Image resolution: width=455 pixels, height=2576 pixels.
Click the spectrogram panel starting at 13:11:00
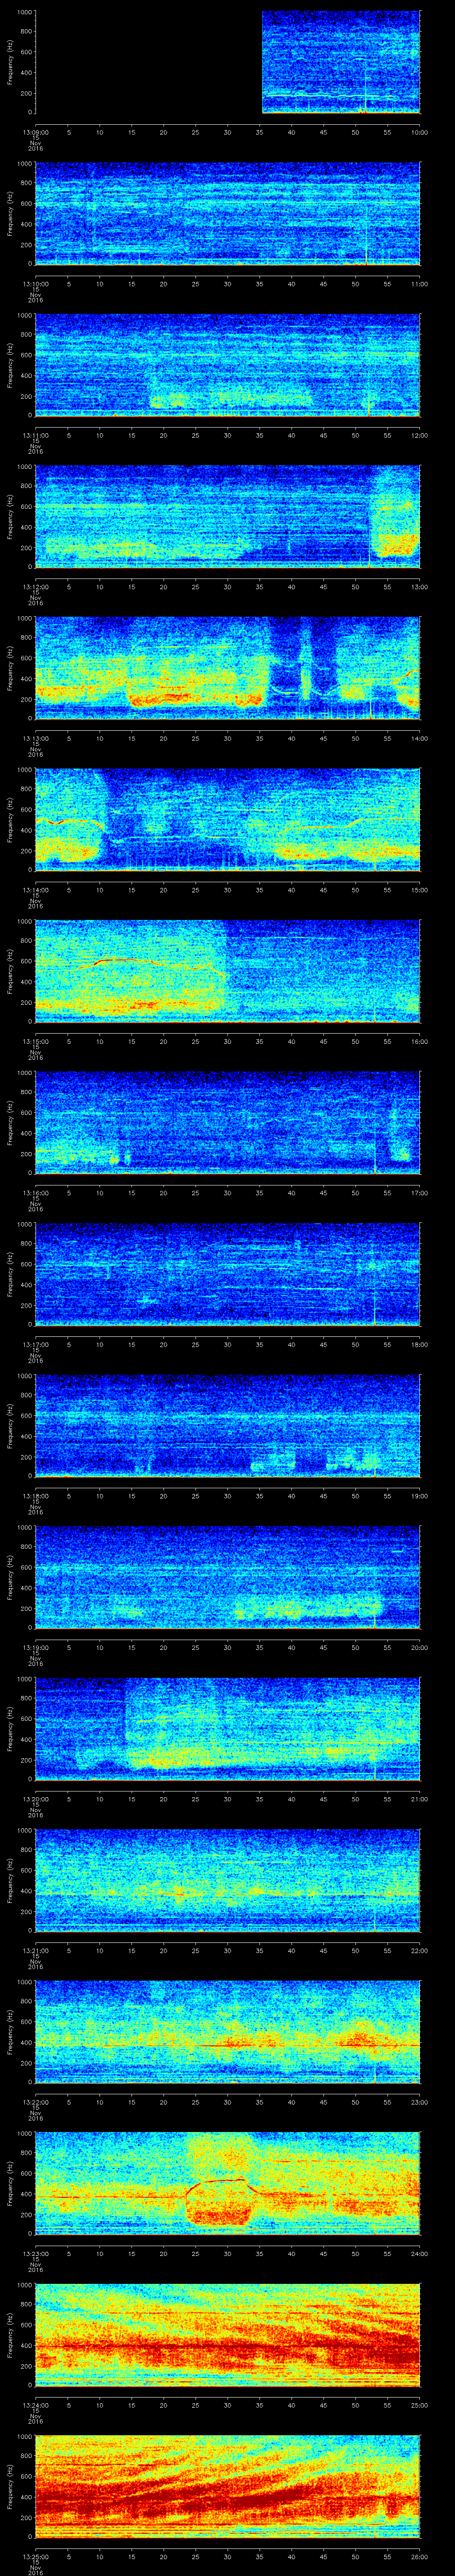tap(227, 365)
